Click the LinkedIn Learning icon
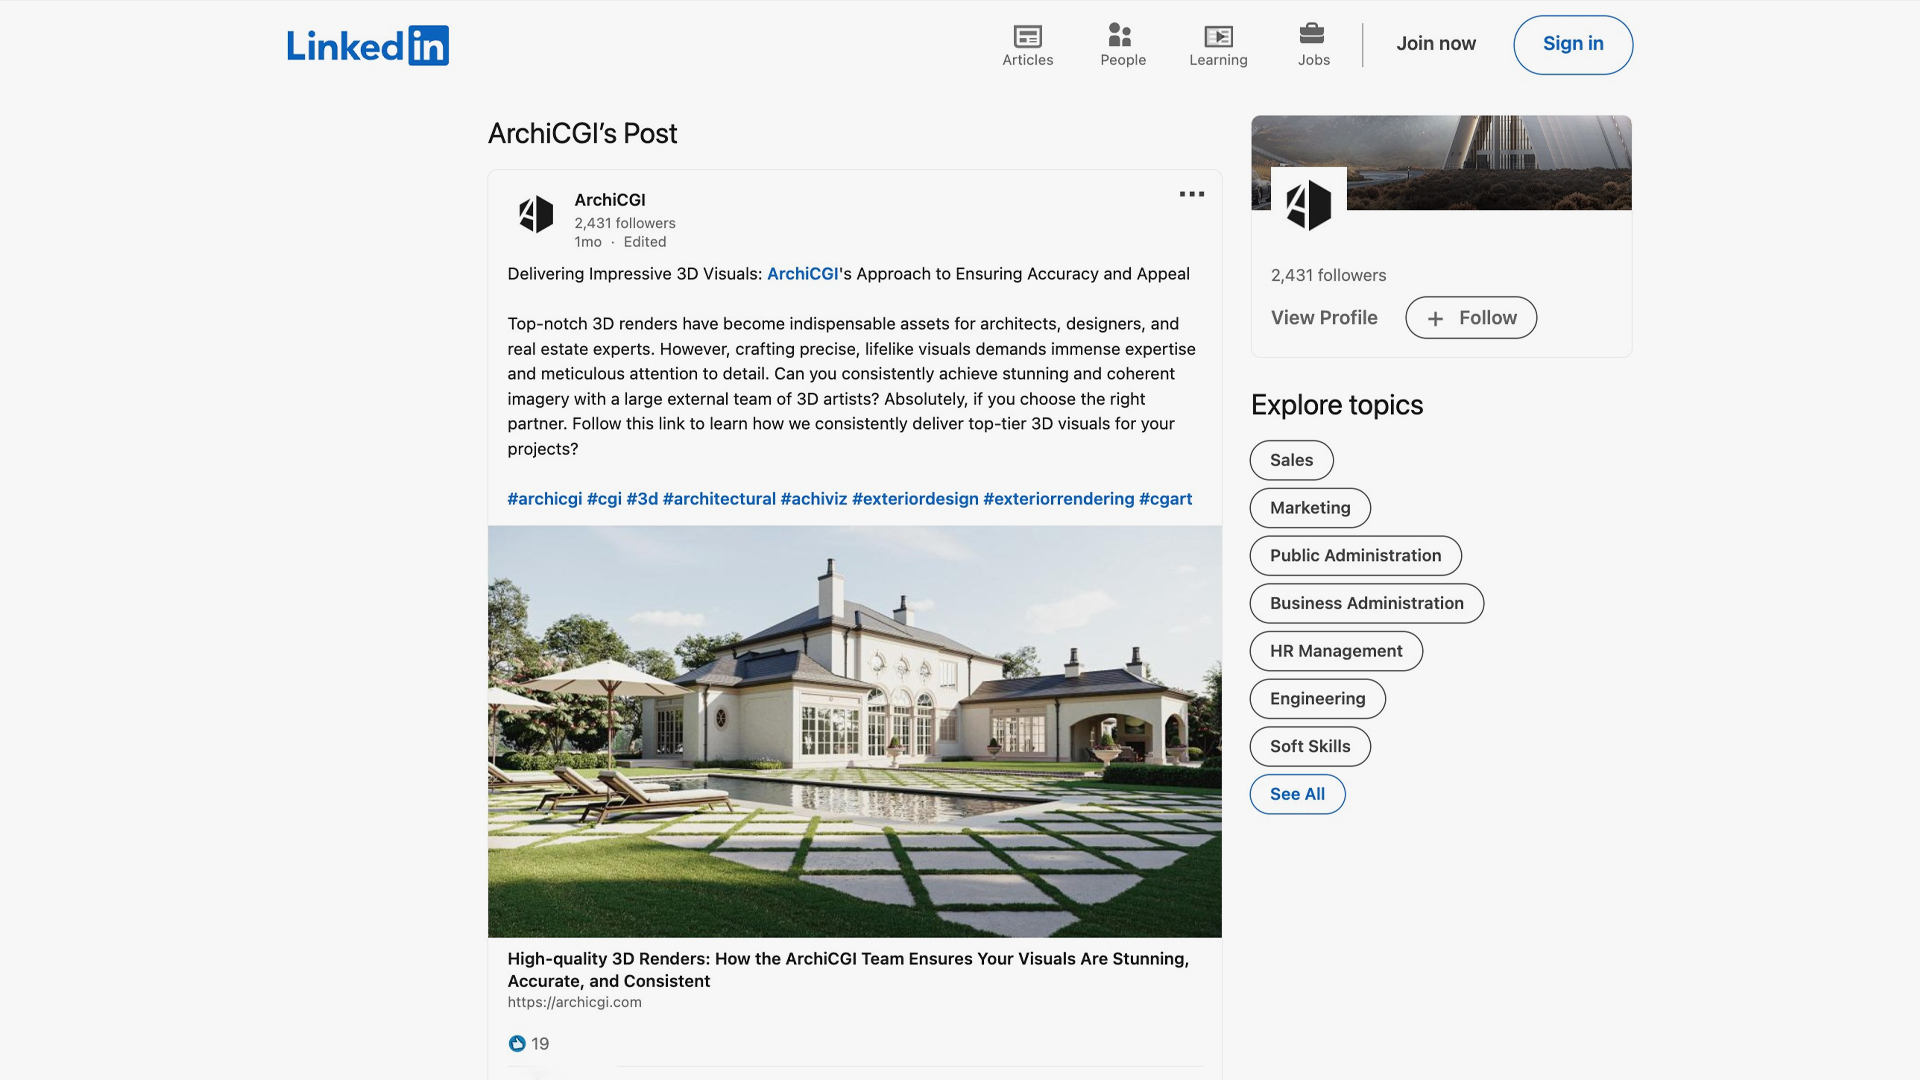 pyautogui.click(x=1217, y=36)
